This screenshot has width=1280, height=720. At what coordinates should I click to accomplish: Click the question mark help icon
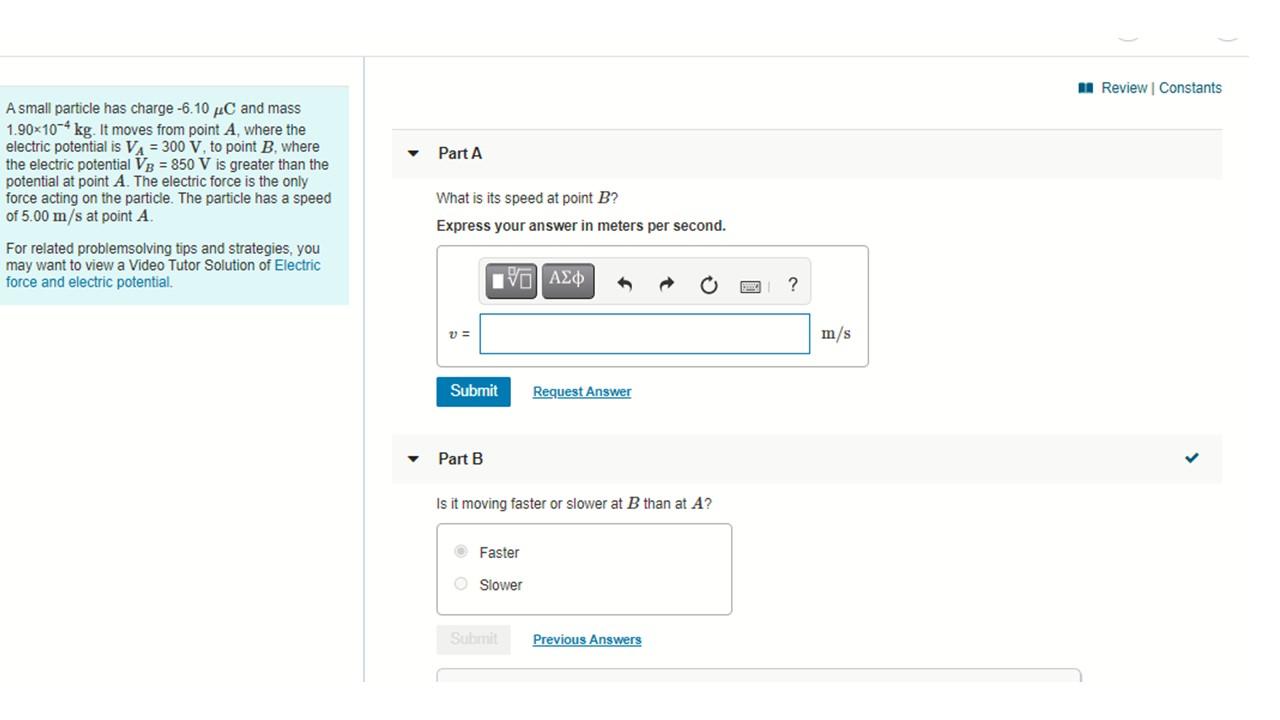point(793,284)
